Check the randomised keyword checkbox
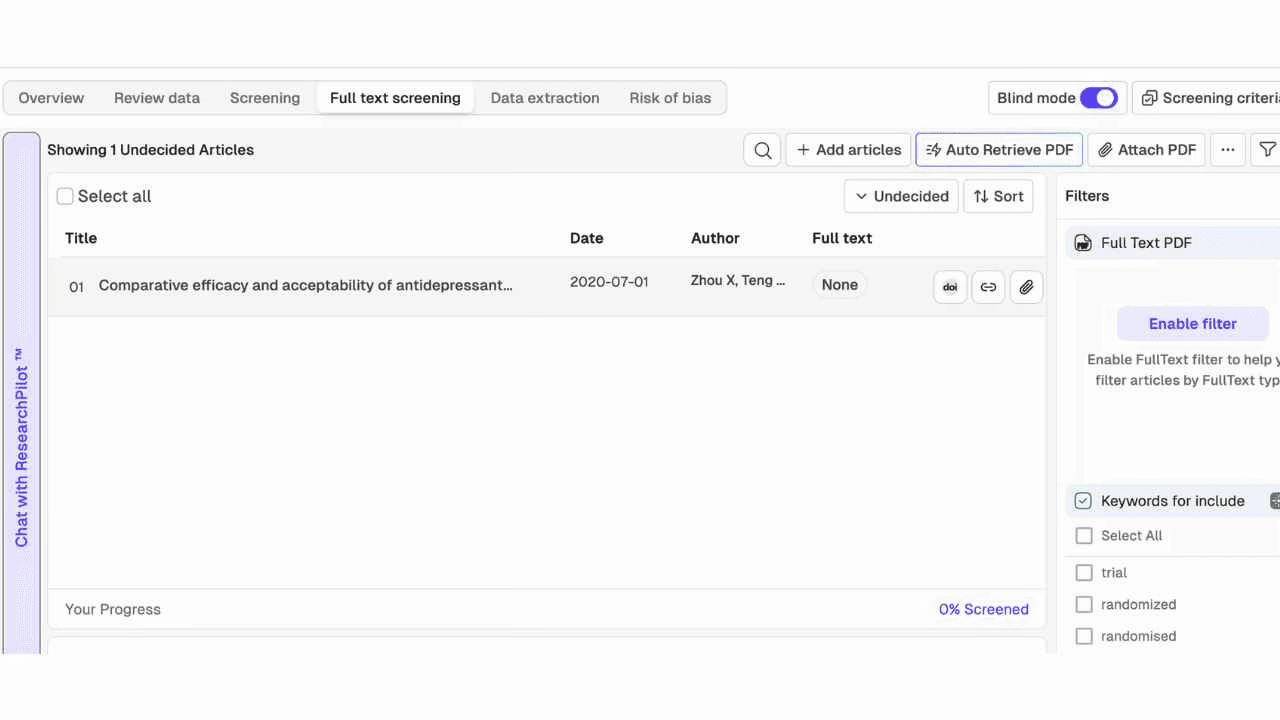Screen dimensions: 1280x720 (x=1084, y=636)
